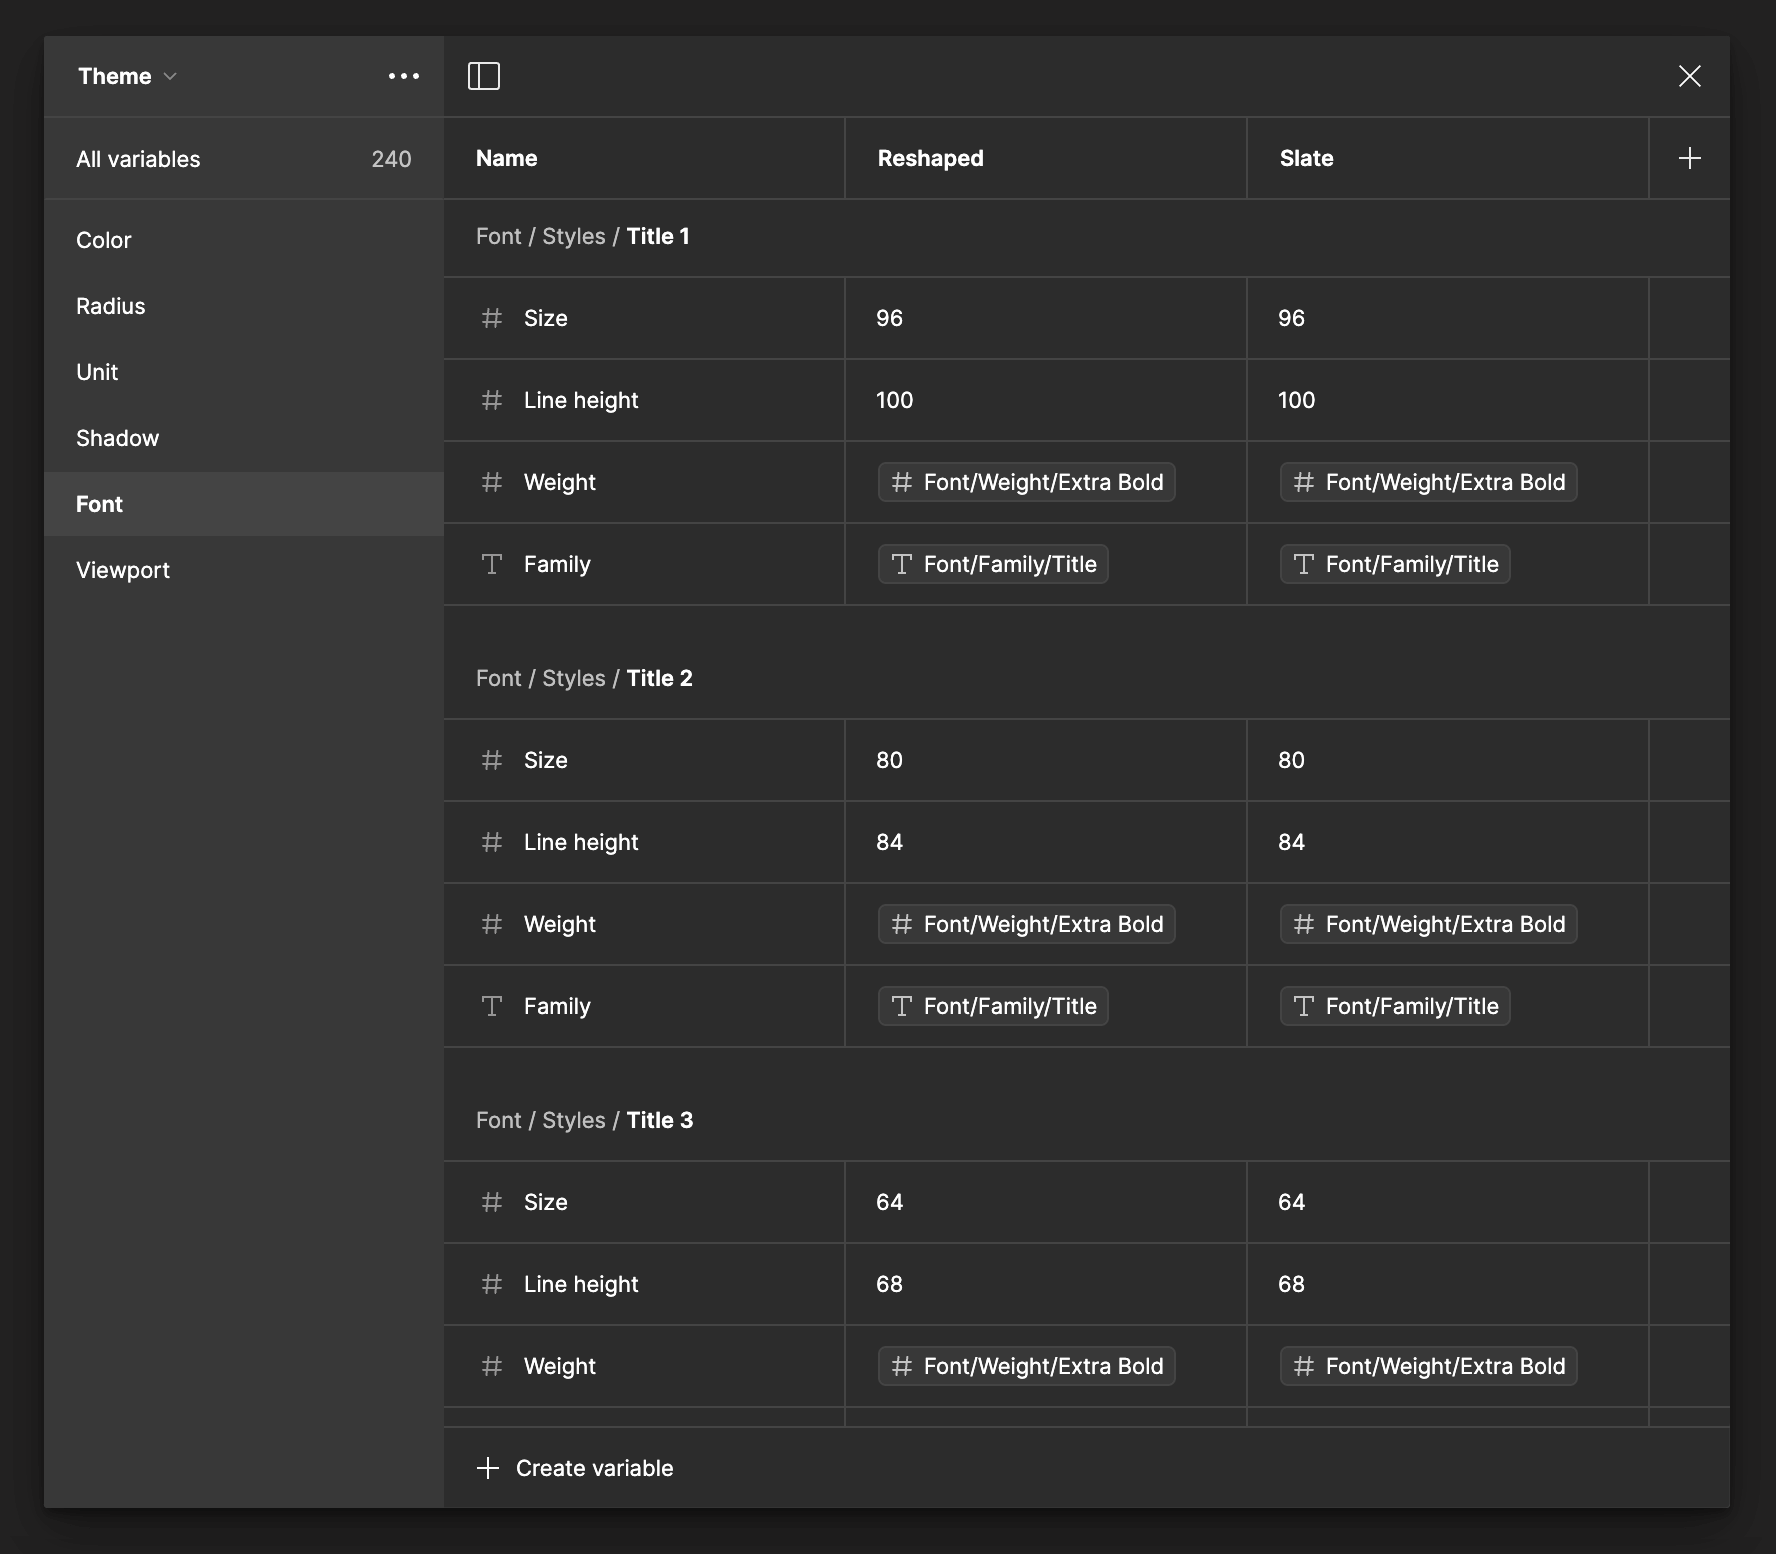Viewport: 1776px width, 1554px height.
Task: Open the Unit group in sidebar
Action: click(244, 372)
